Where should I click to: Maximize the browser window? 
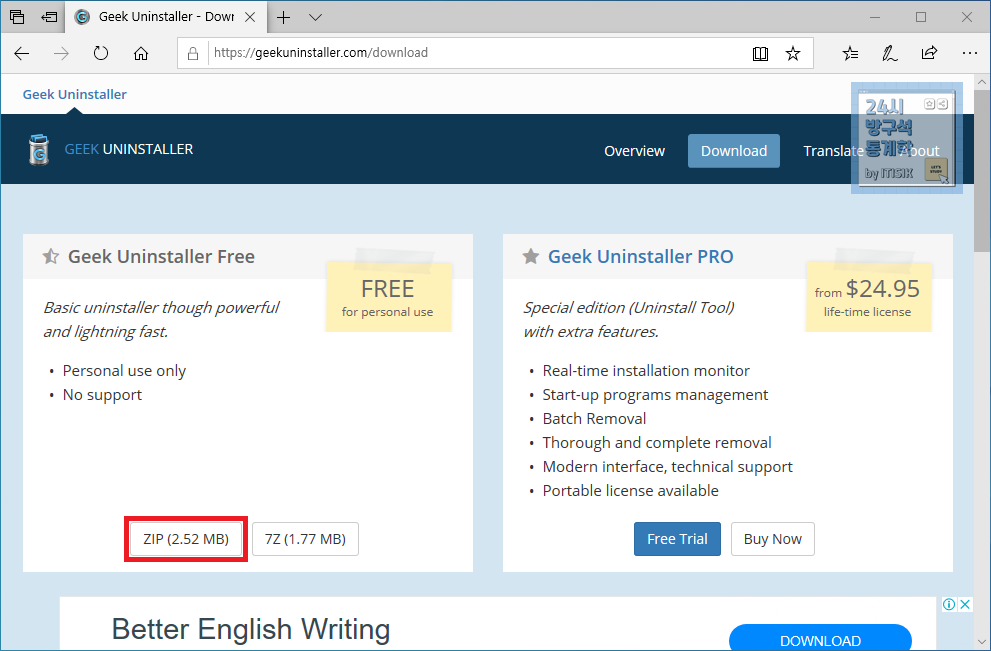[921, 17]
